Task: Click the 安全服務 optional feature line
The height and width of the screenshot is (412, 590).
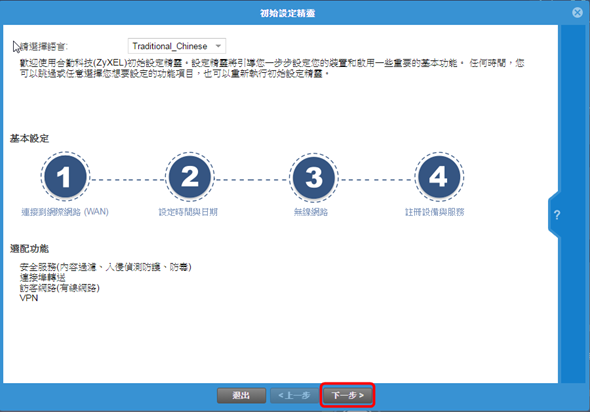Action: (x=105, y=267)
